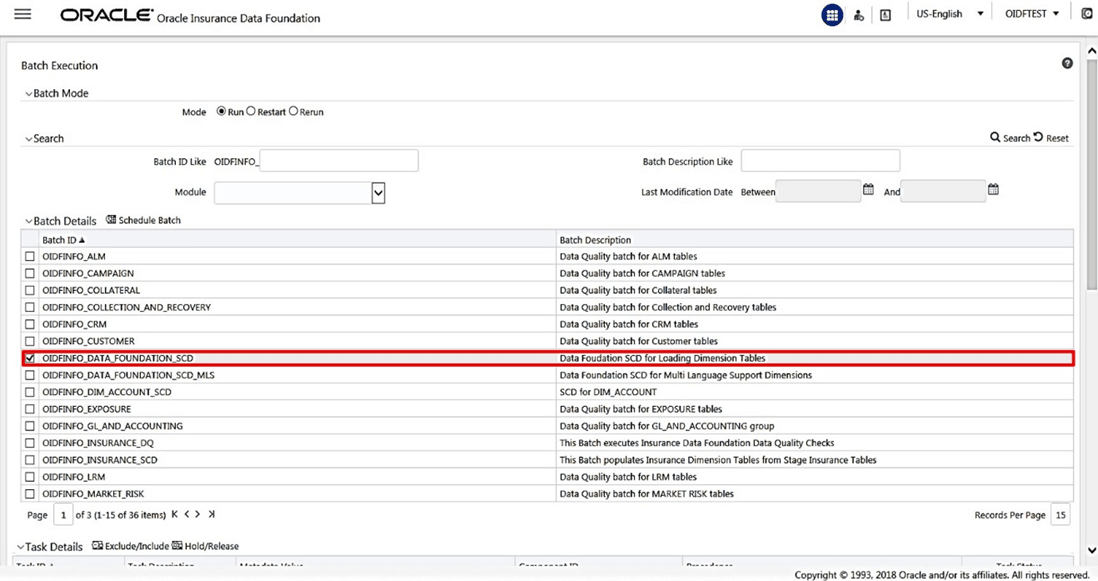This screenshot has width=1098, height=581.
Task: Click Hold/Release label
Action: pos(211,546)
